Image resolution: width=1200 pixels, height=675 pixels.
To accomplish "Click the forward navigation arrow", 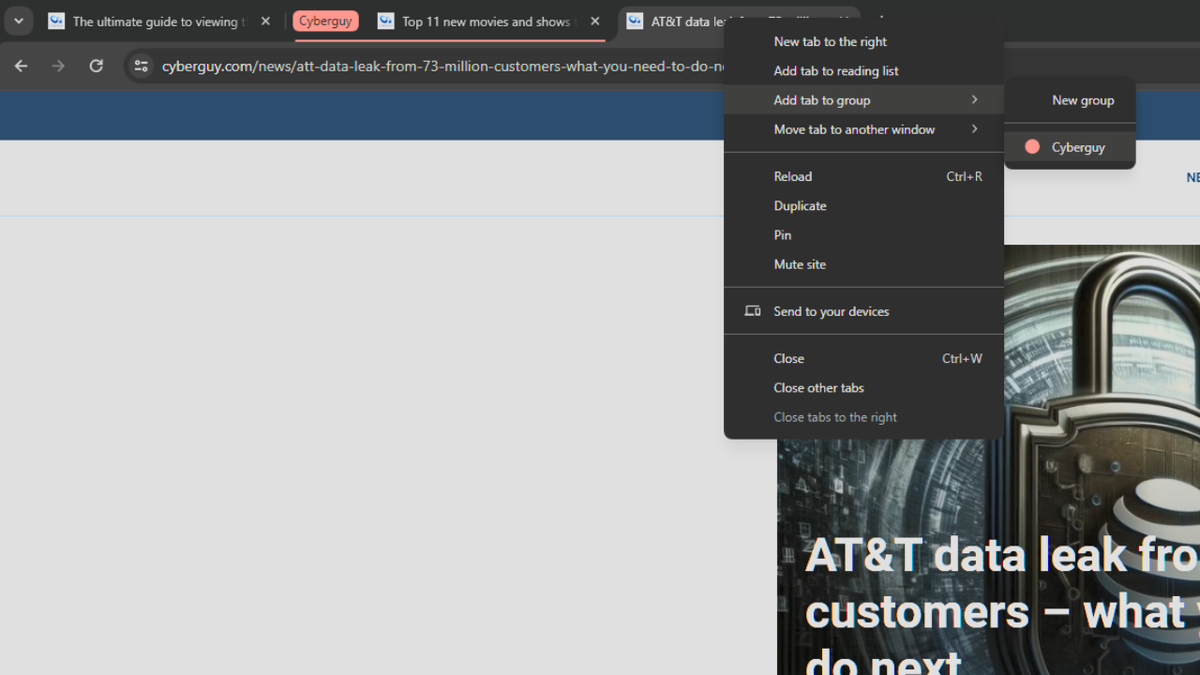I will point(58,66).
